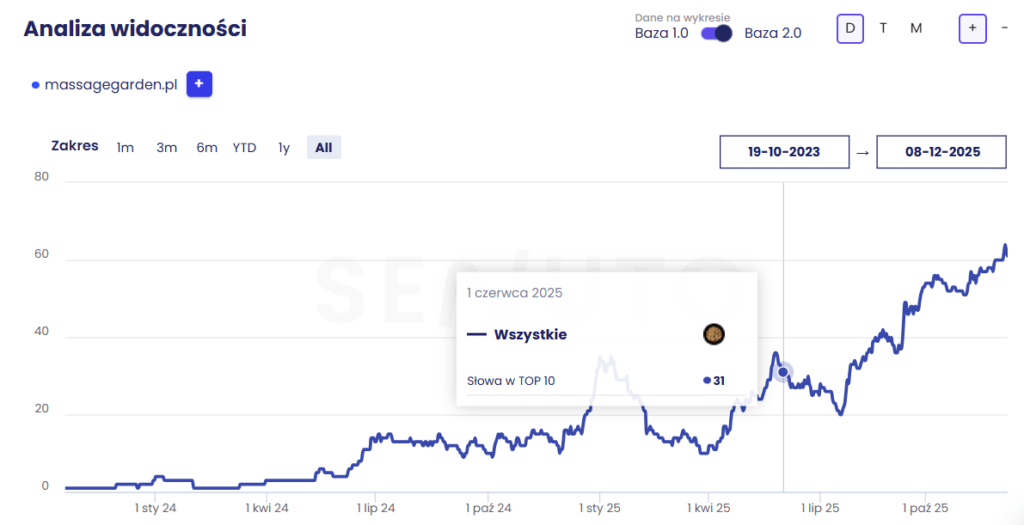1024x525 pixels.
Task: Select the 3m range tab
Action: coord(167,148)
